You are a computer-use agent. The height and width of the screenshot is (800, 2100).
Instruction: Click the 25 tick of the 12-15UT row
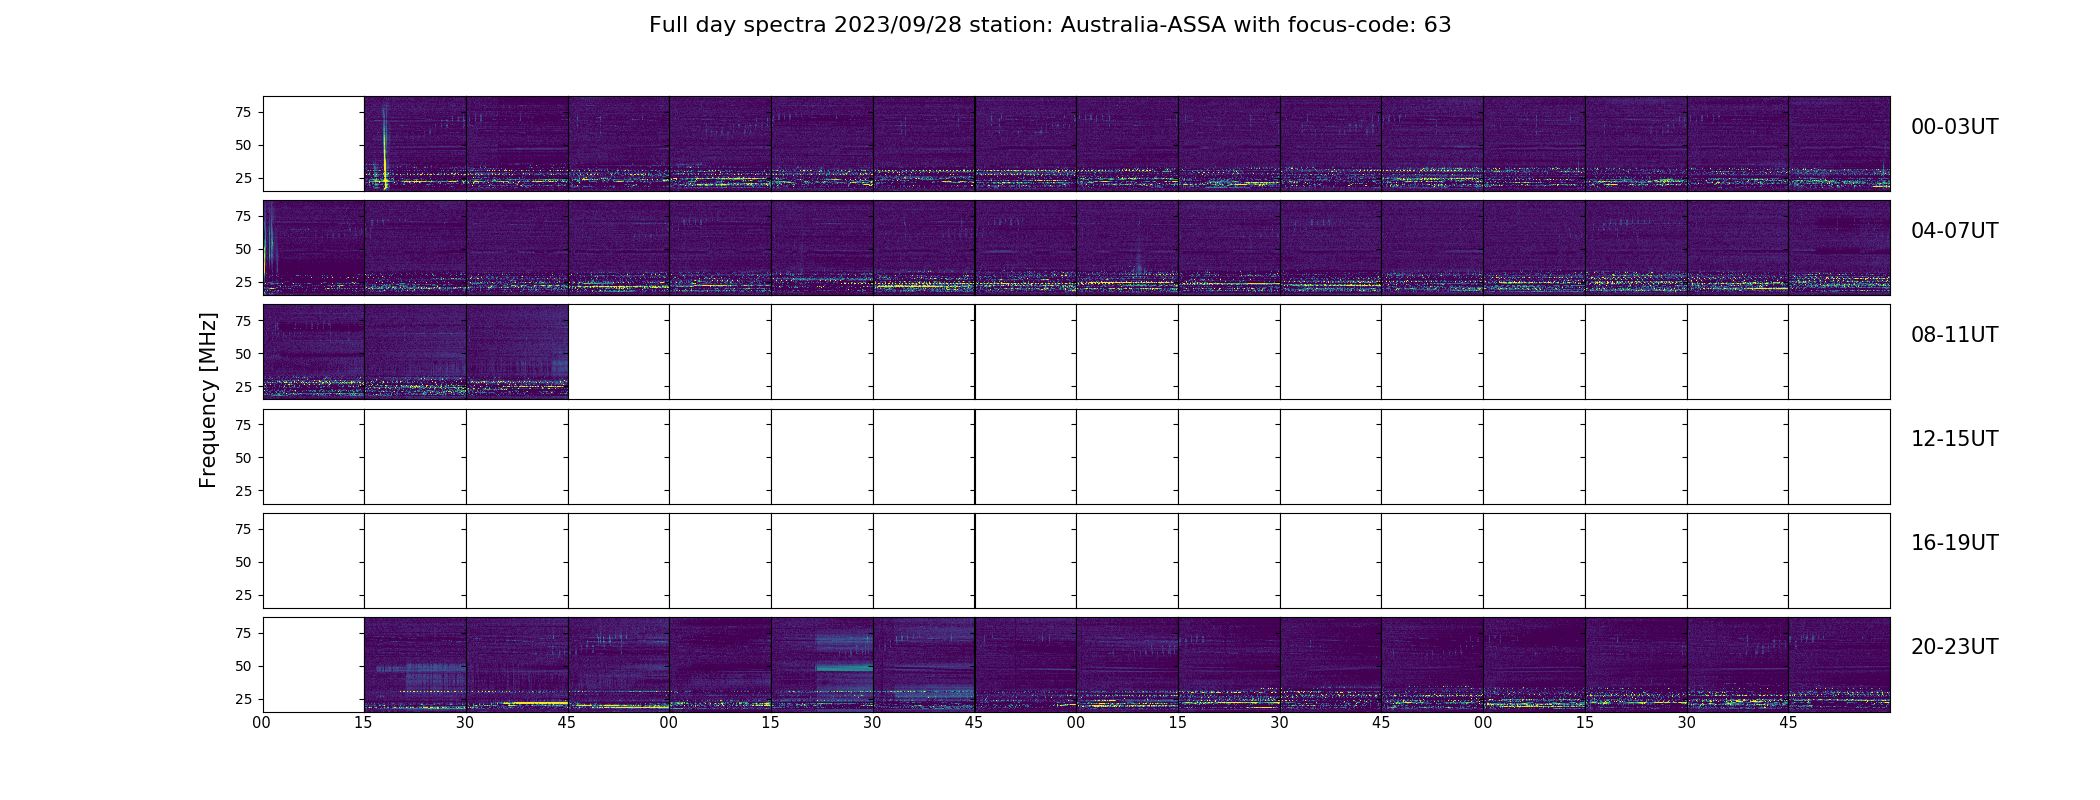[x=243, y=490]
